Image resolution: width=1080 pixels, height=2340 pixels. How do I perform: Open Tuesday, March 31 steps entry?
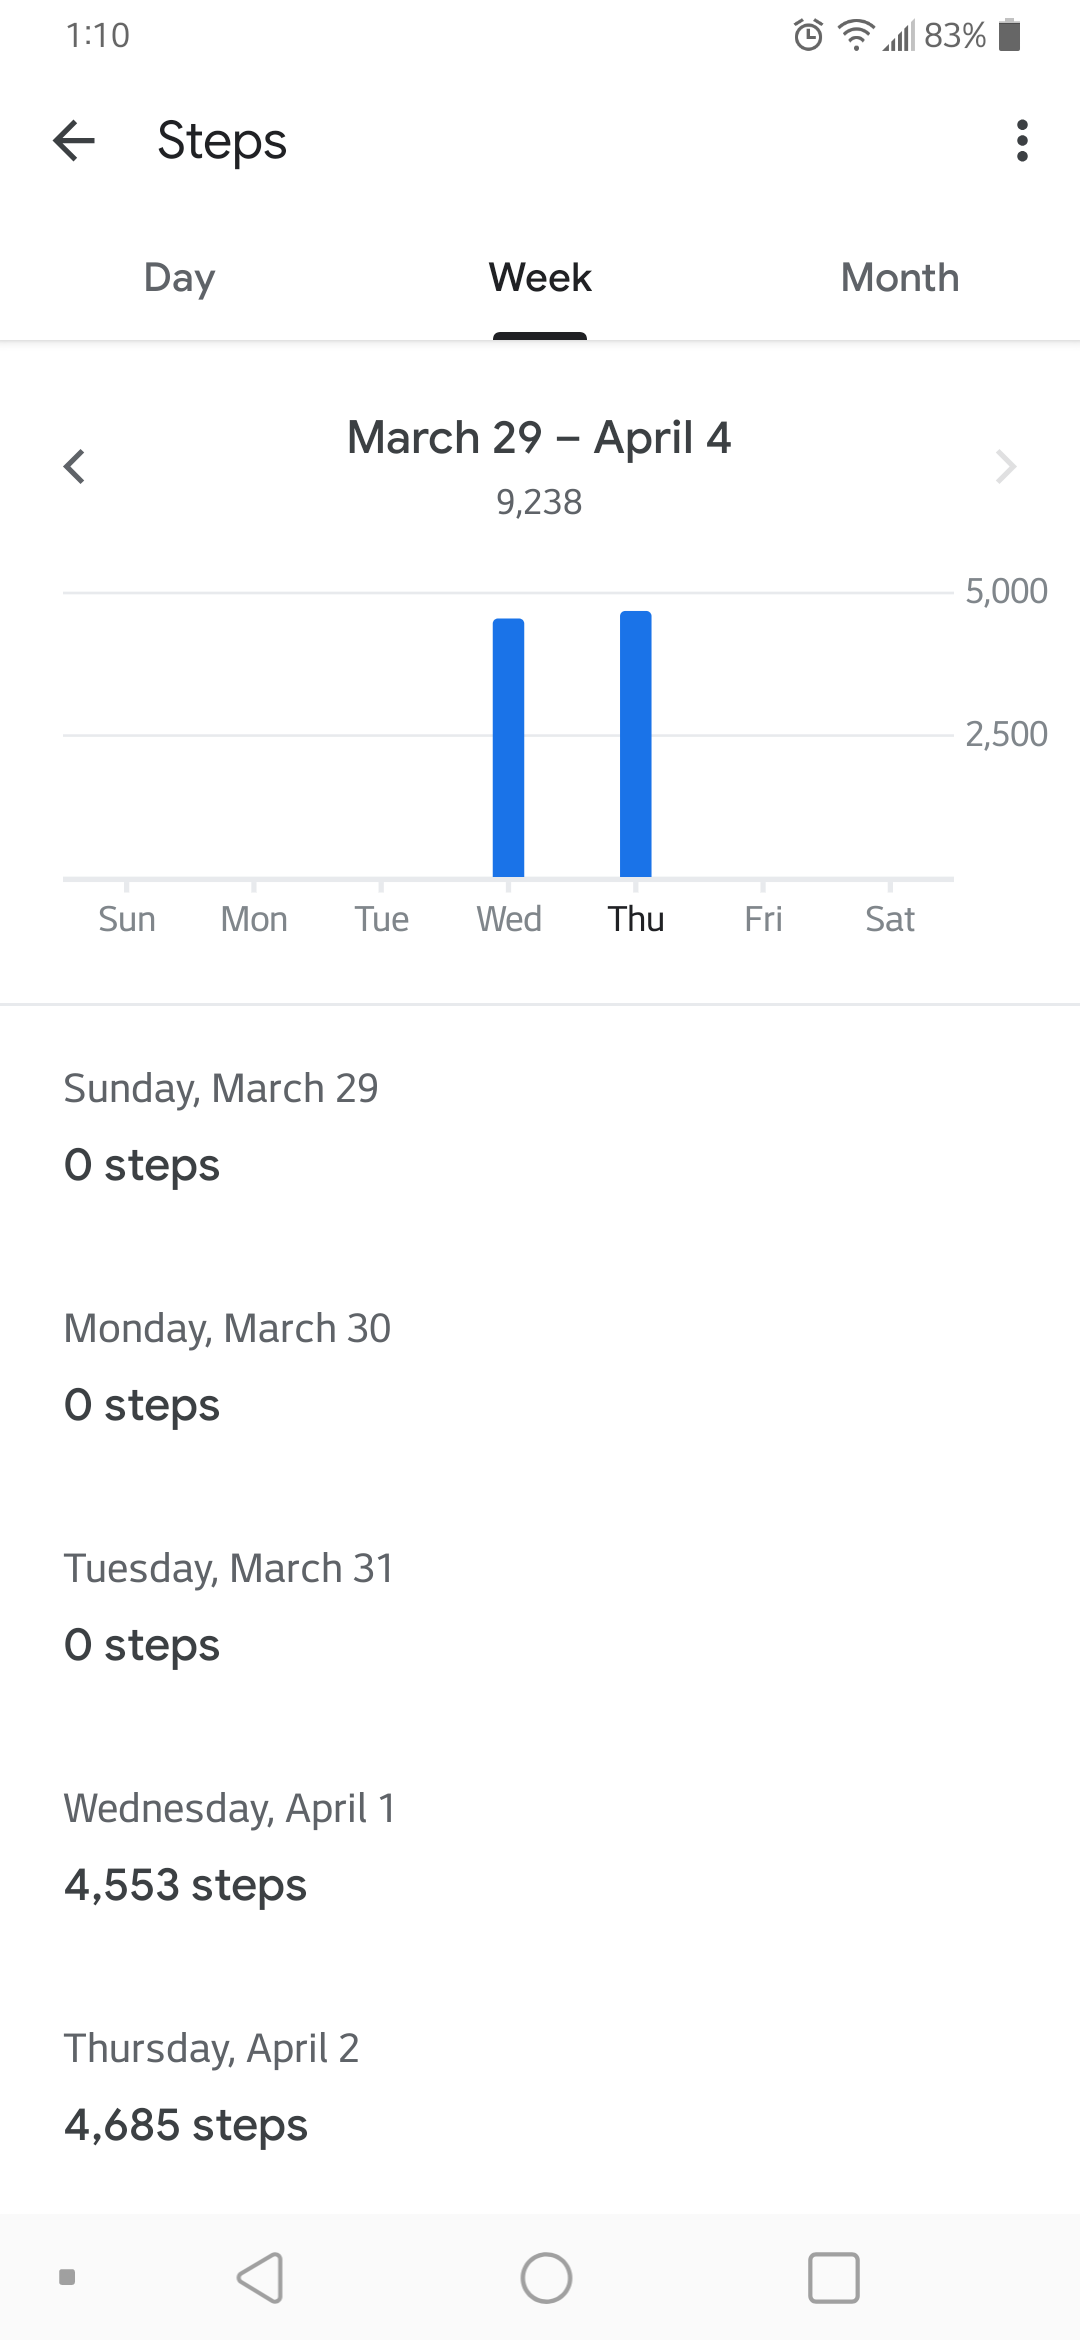[540, 1607]
